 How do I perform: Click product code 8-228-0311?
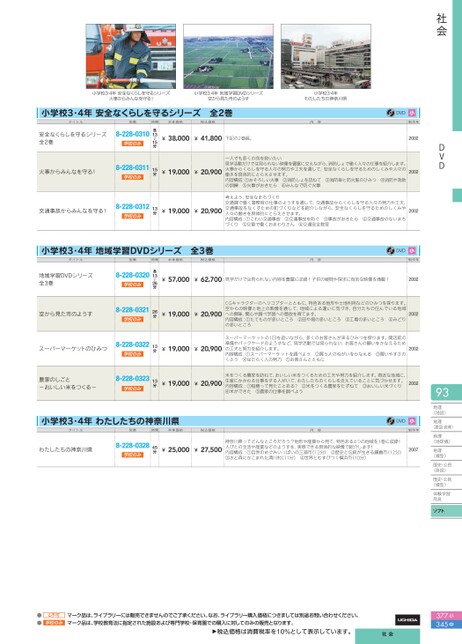(132, 168)
